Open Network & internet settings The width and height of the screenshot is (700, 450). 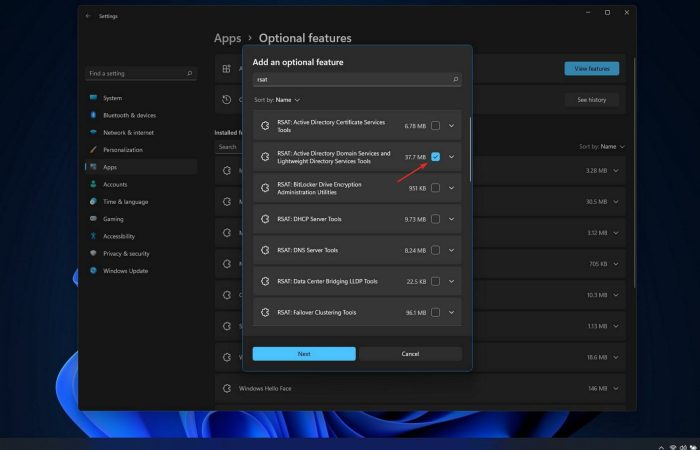pos(141,133)
